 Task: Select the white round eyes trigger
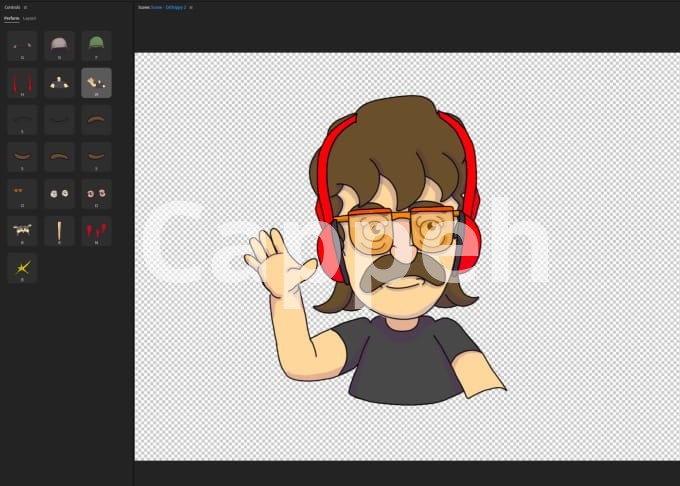pyautogui.click(x=59, y=193)
